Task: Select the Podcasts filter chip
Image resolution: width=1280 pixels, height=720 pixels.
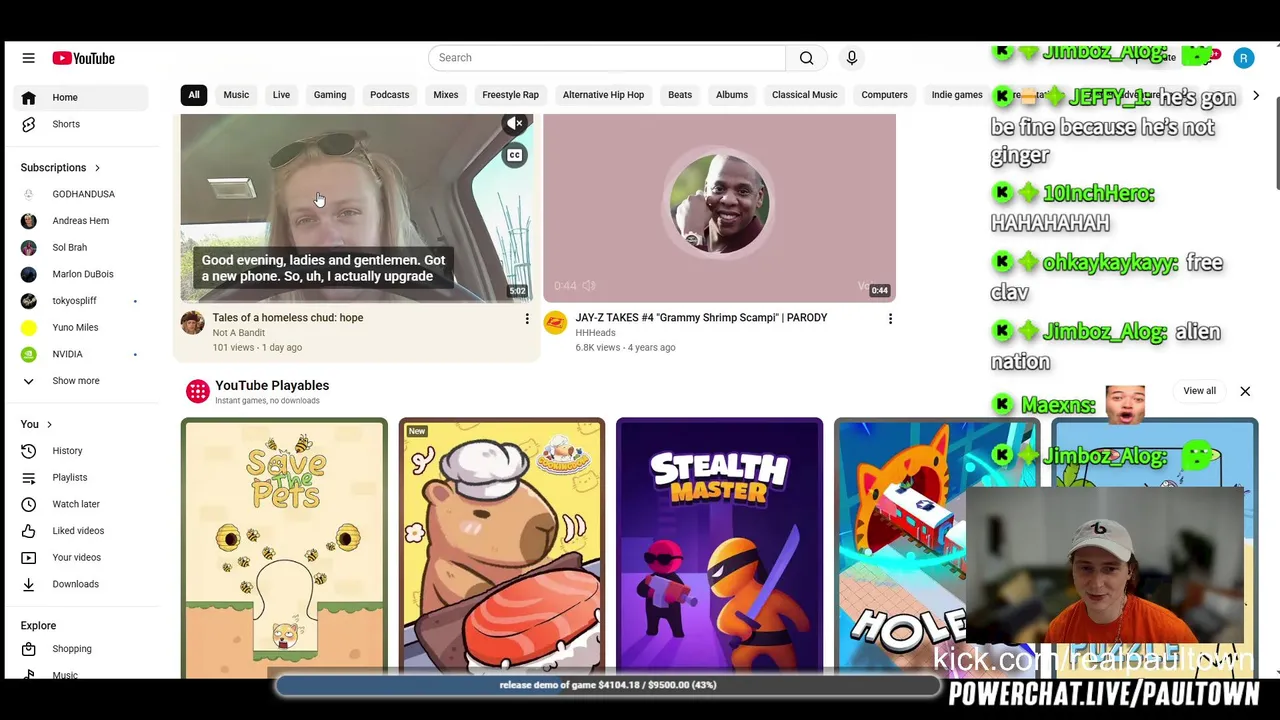Action: (x=389, y=95)
